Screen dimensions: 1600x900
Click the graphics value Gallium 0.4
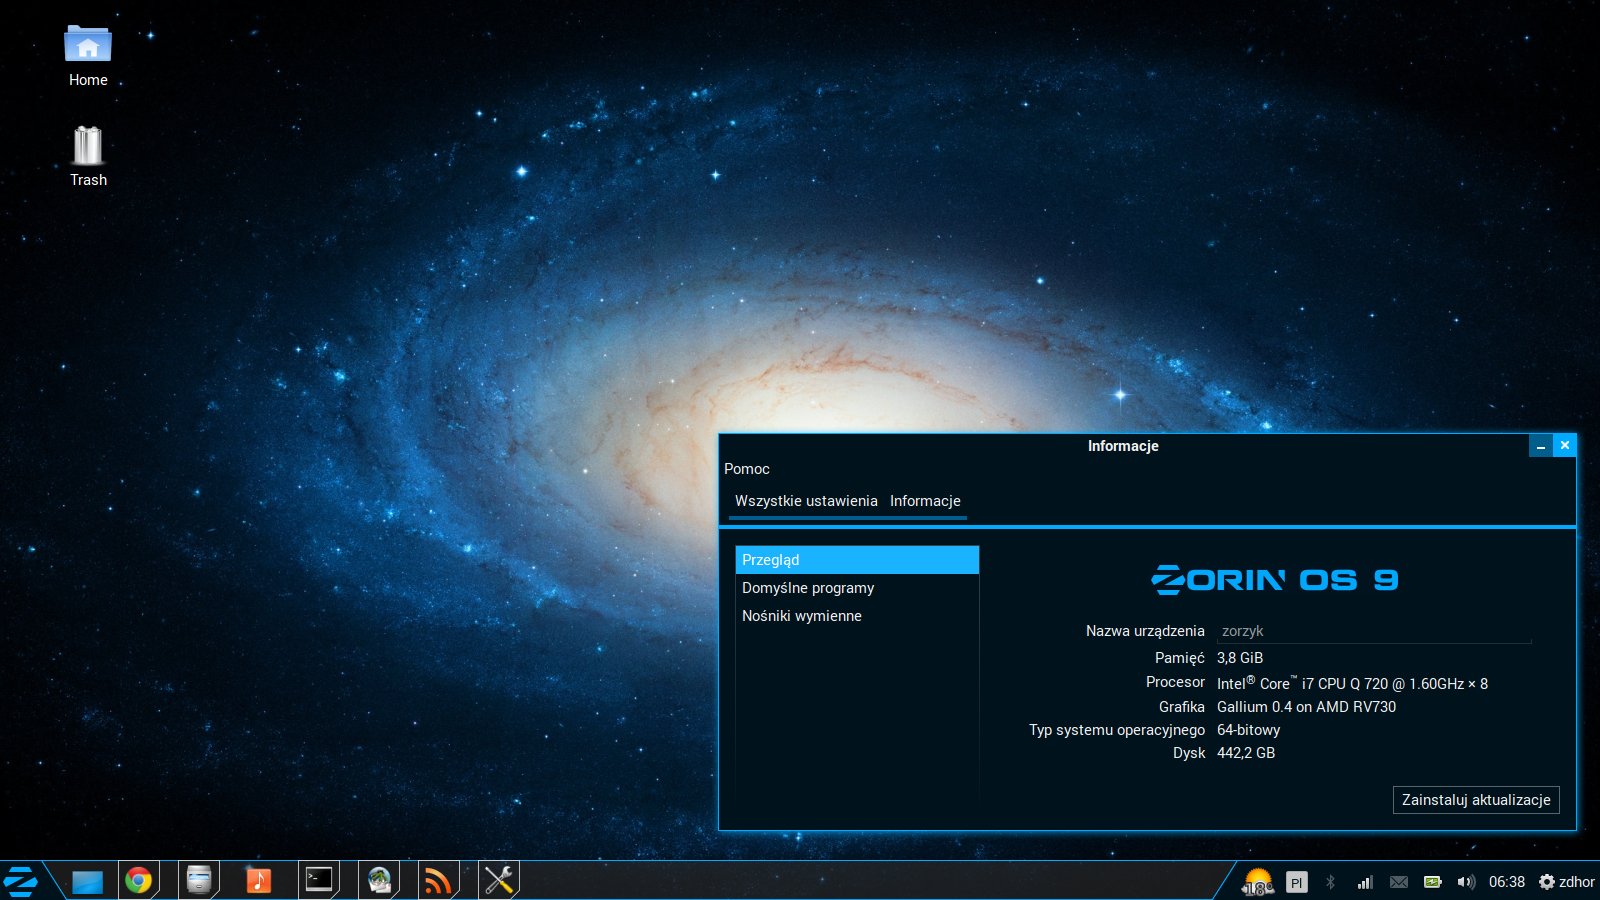pos(1306,707)
